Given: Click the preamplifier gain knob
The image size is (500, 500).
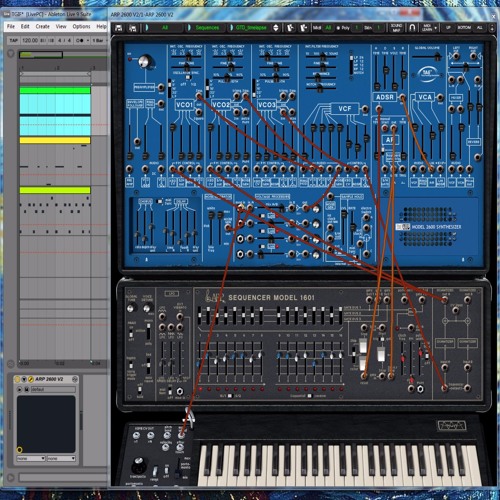Looking at the screenshot, I should (145, 61).
